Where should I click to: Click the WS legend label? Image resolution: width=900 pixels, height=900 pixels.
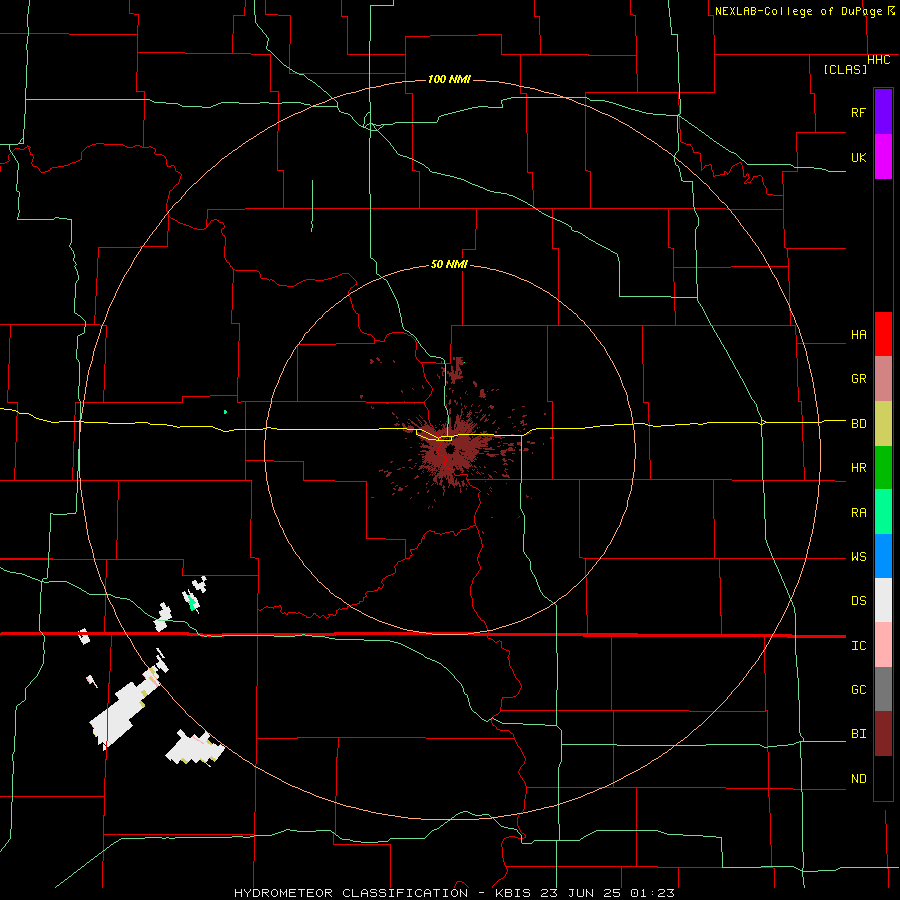[x=858, y=556]
